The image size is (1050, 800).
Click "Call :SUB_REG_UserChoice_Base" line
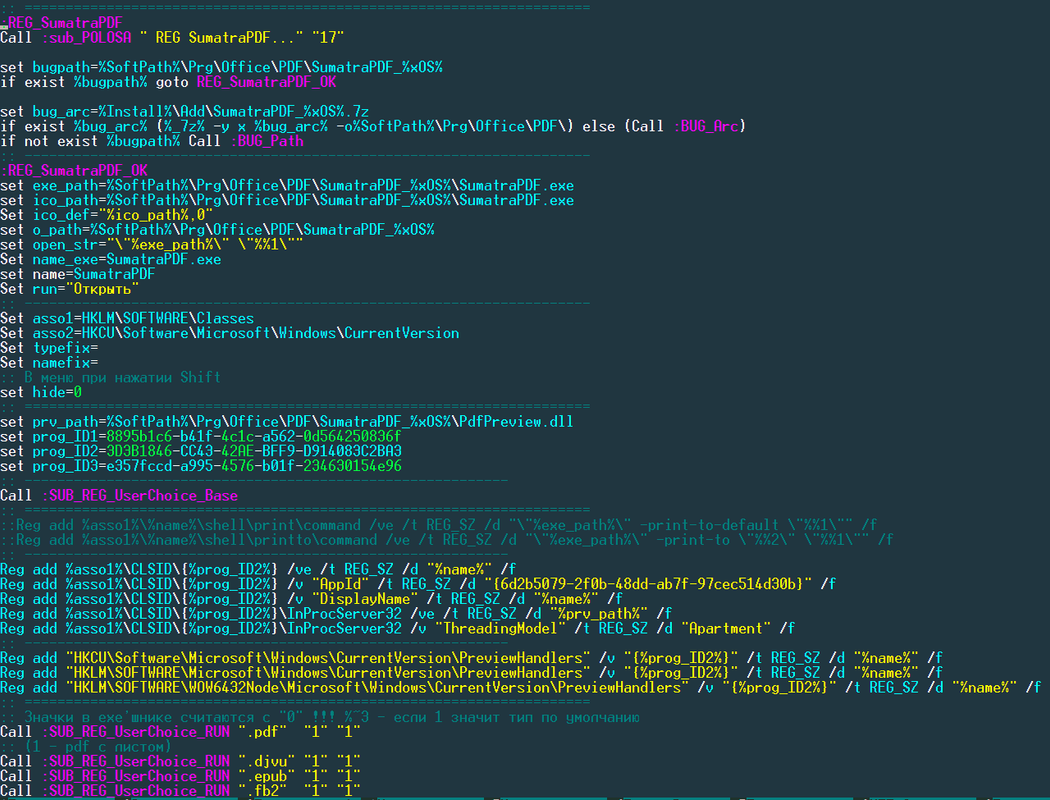click(119, 495)
